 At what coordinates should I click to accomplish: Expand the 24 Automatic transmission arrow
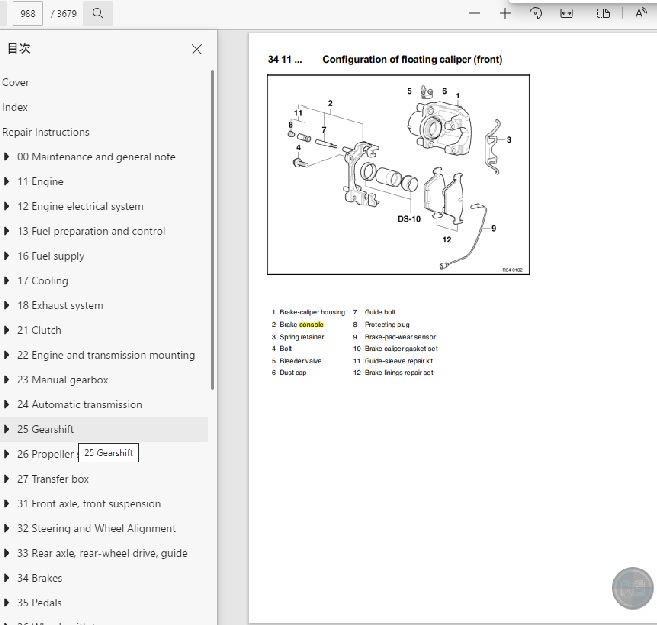click(6, 404)
